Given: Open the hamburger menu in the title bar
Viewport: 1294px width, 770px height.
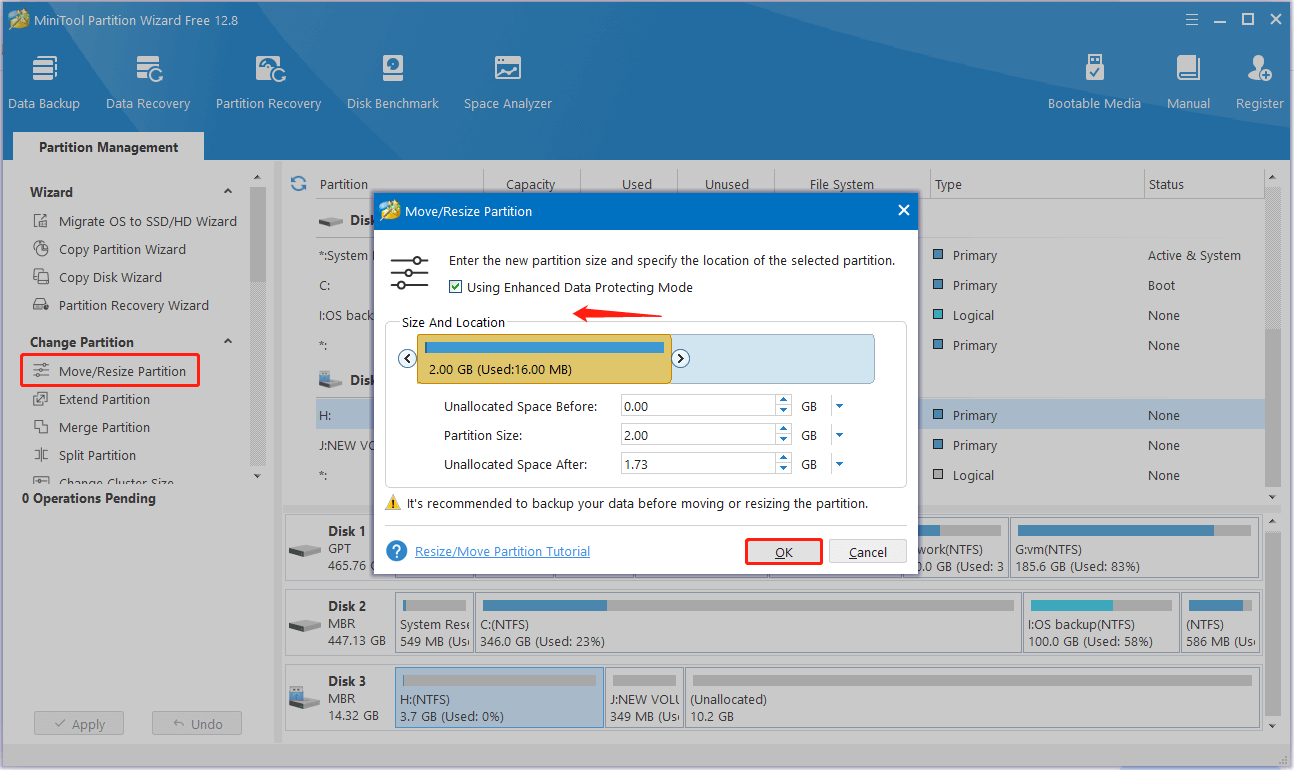Looking at the screenshot, I should [1190, 19].
